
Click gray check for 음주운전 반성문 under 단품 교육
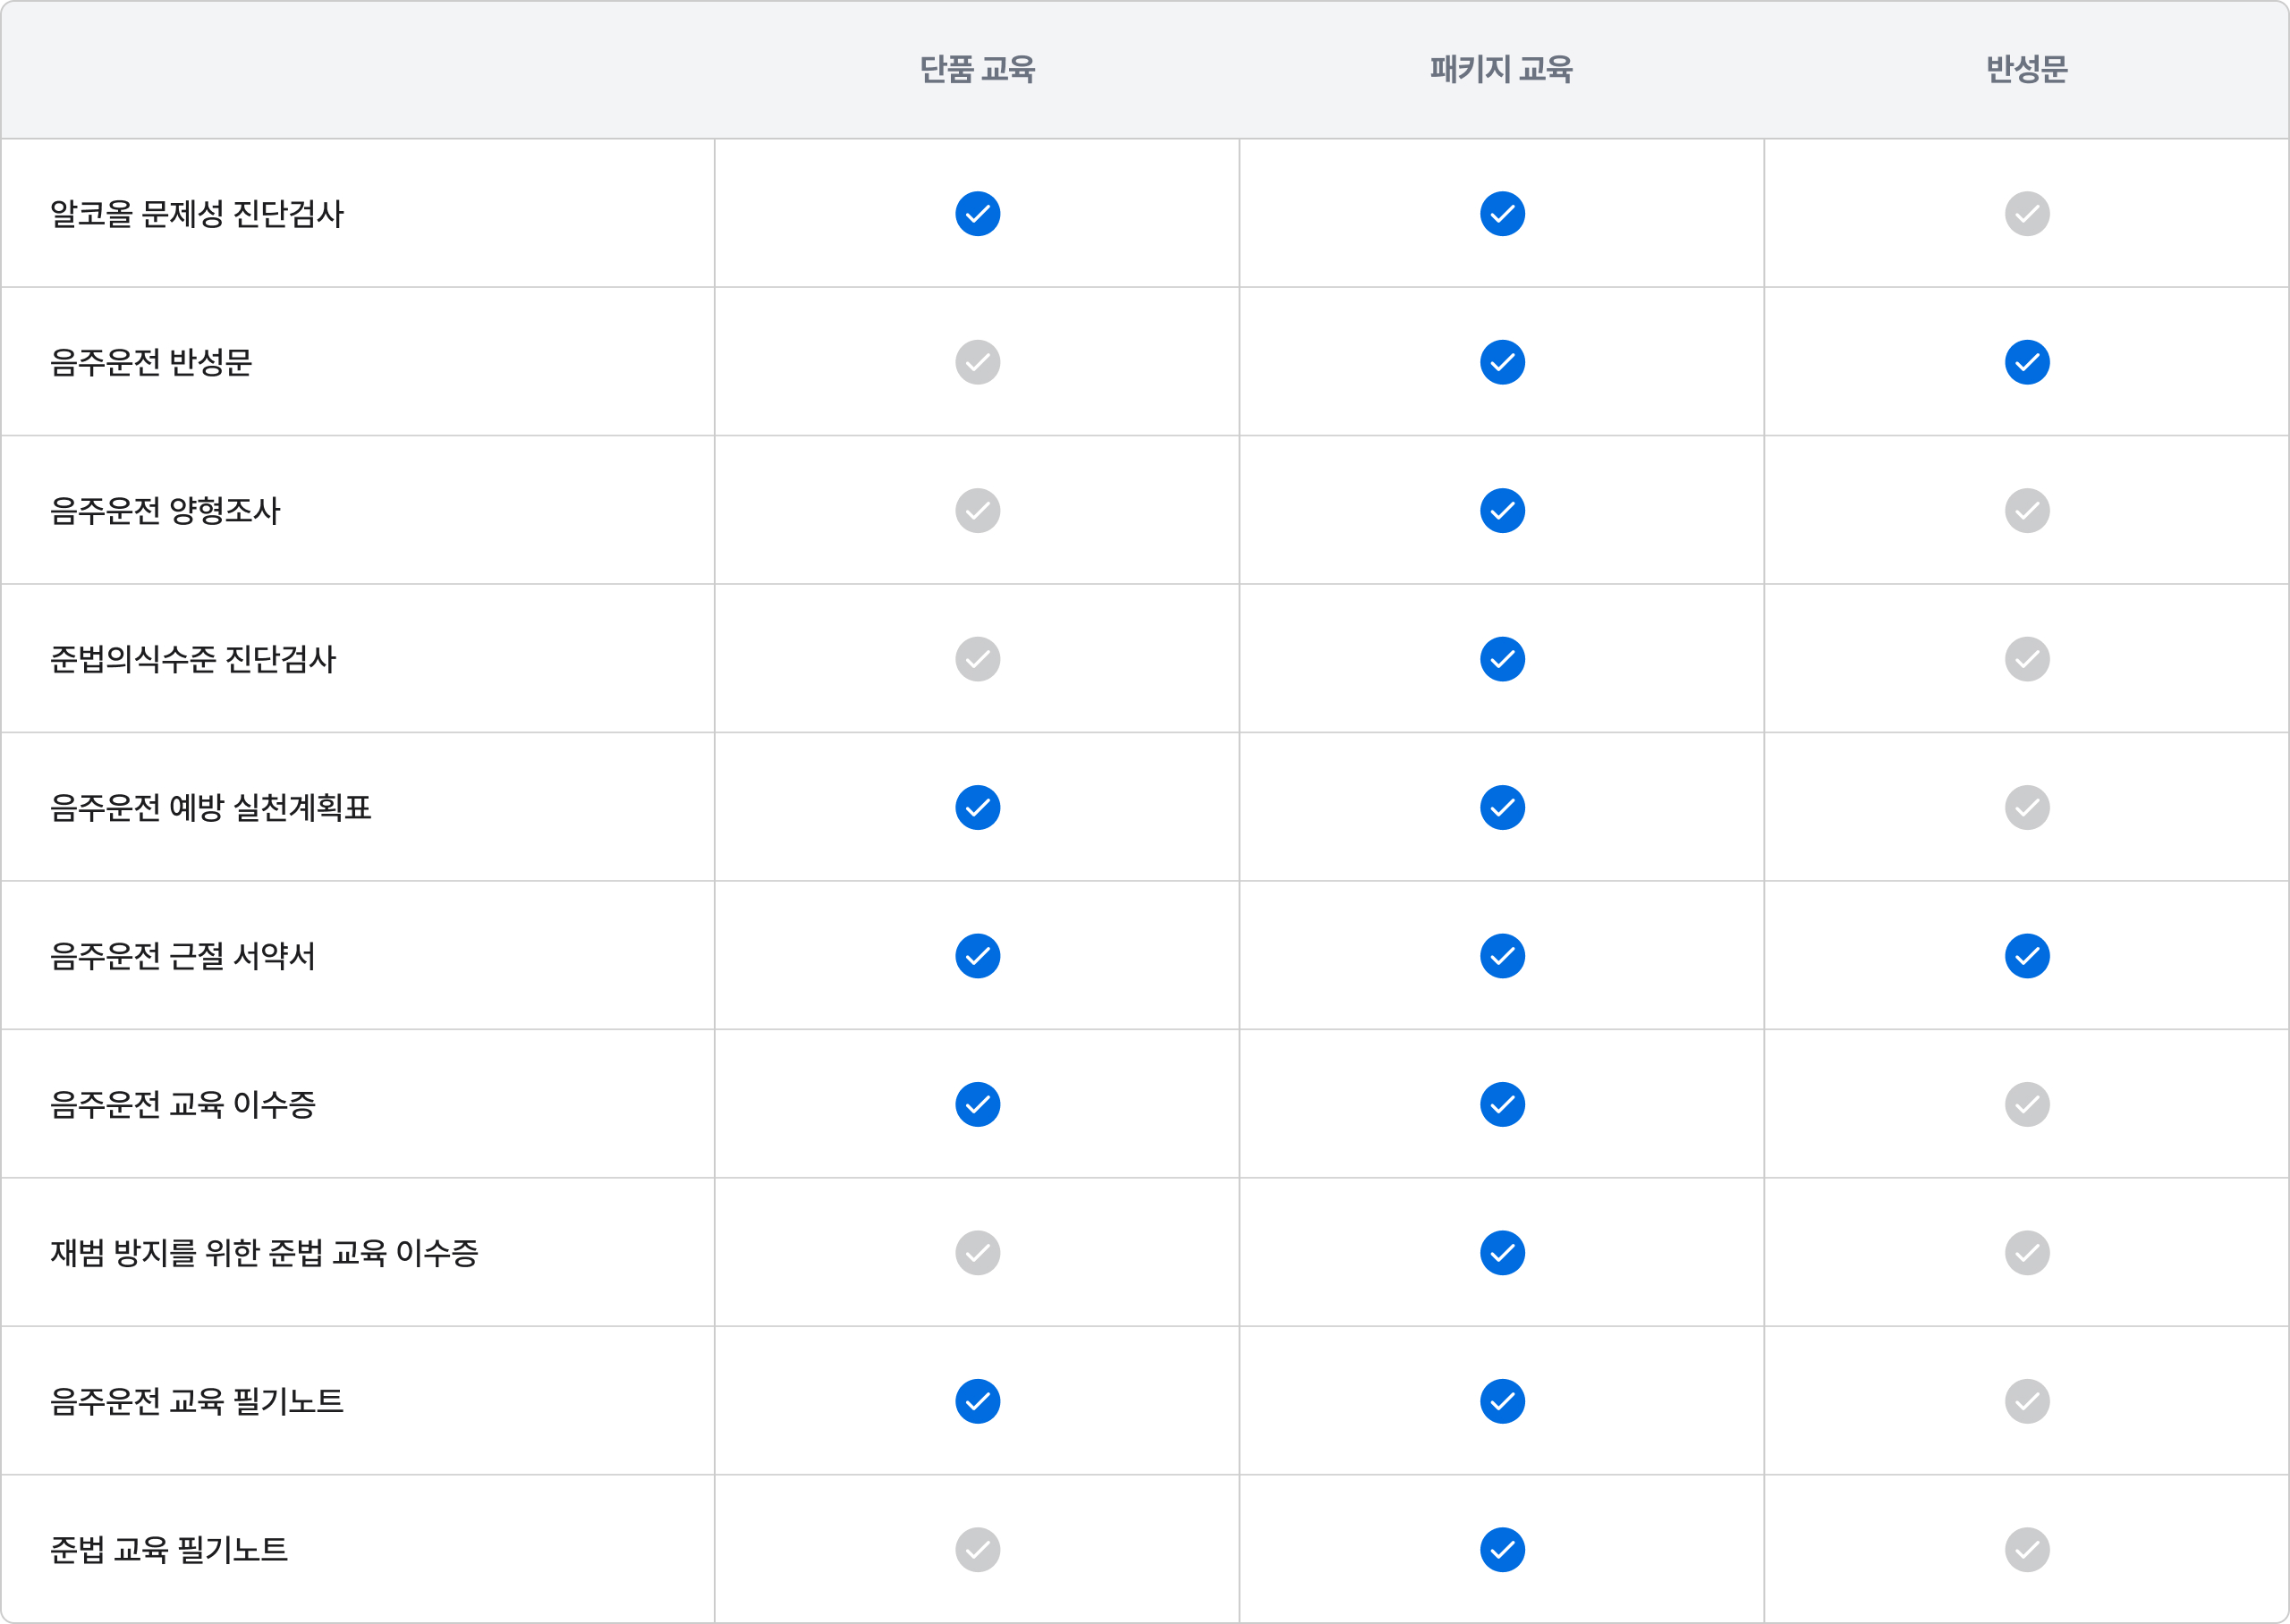(x=977, y=362)
